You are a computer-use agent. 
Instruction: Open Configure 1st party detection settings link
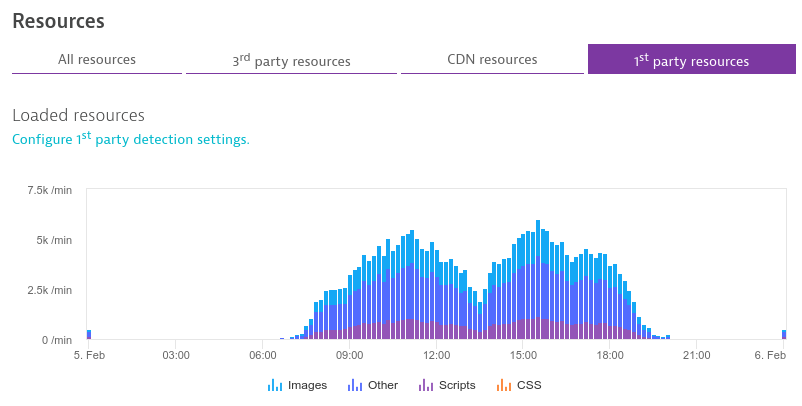(130, 139)
